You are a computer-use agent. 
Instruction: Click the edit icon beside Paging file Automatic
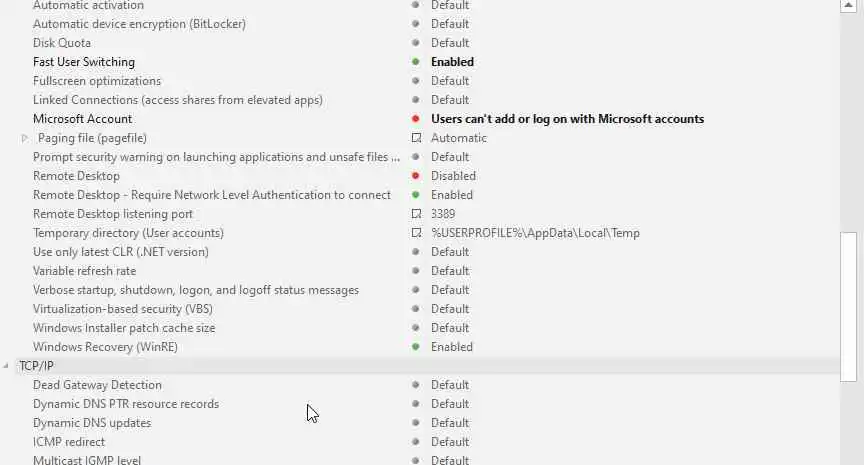(416, 138)
